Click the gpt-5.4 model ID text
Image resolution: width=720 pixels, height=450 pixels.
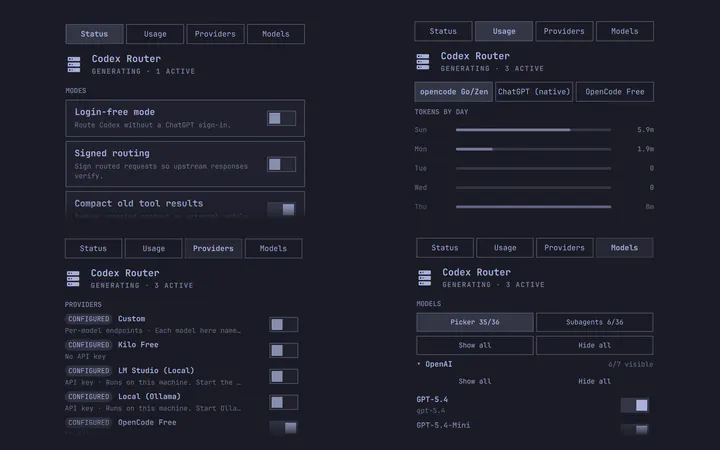(430, 411)
